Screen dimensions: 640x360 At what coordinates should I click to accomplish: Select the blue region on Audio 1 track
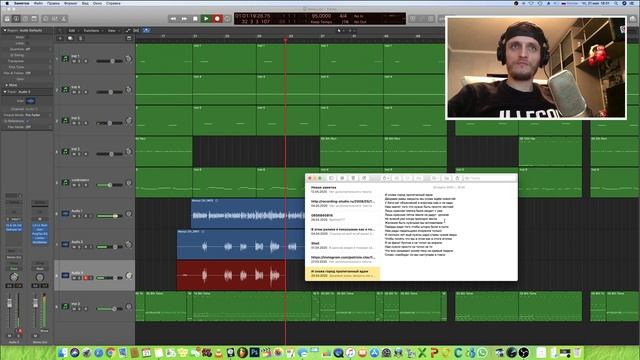coord(247,213)
